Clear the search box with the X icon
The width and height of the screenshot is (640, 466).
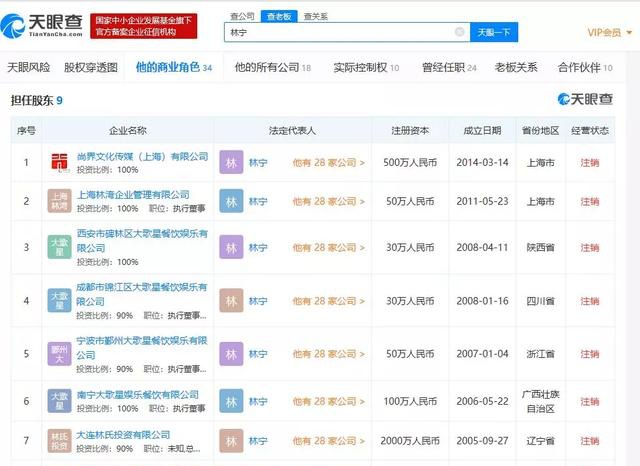(460, 32)
